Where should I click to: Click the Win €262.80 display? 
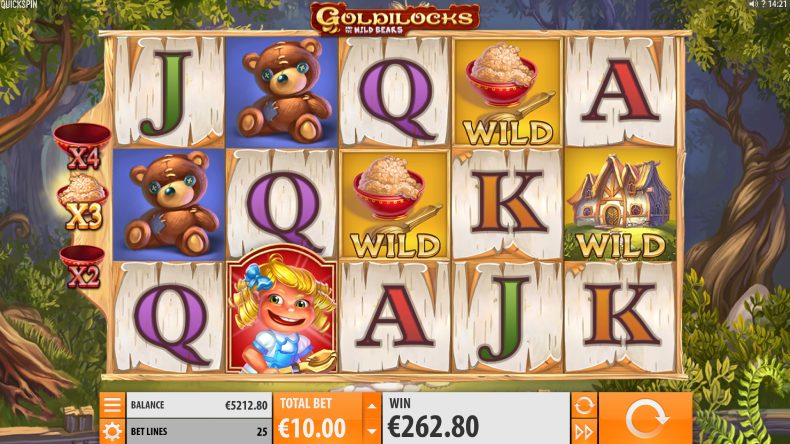coord(476,418)
